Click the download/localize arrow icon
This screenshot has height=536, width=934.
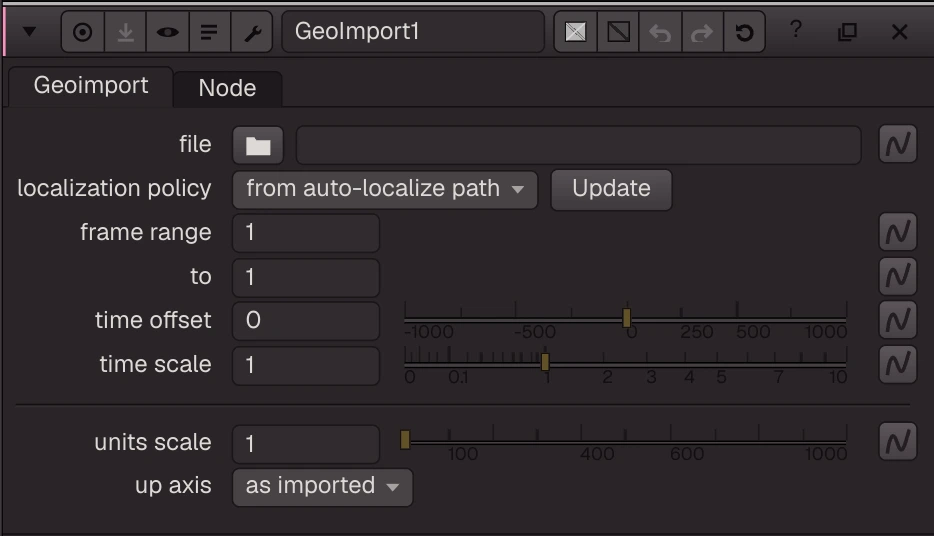(125, 32)
